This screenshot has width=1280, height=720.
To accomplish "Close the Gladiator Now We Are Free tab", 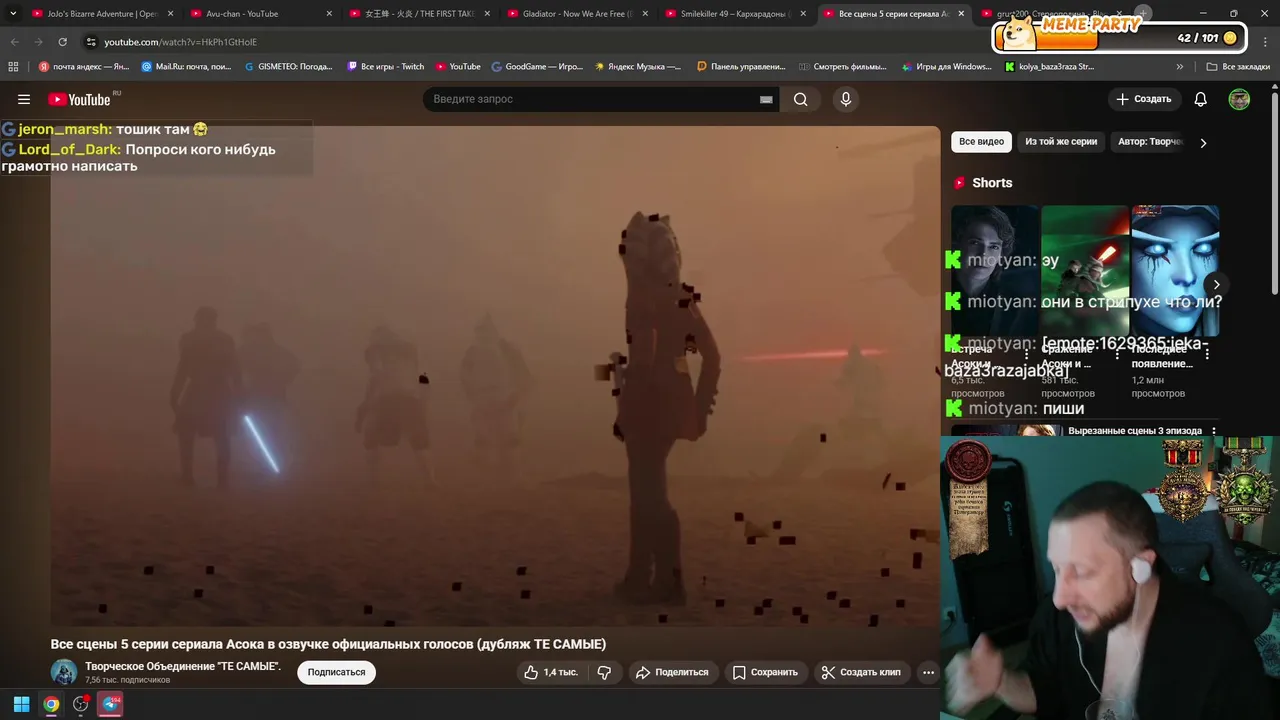I will (645, 14).
